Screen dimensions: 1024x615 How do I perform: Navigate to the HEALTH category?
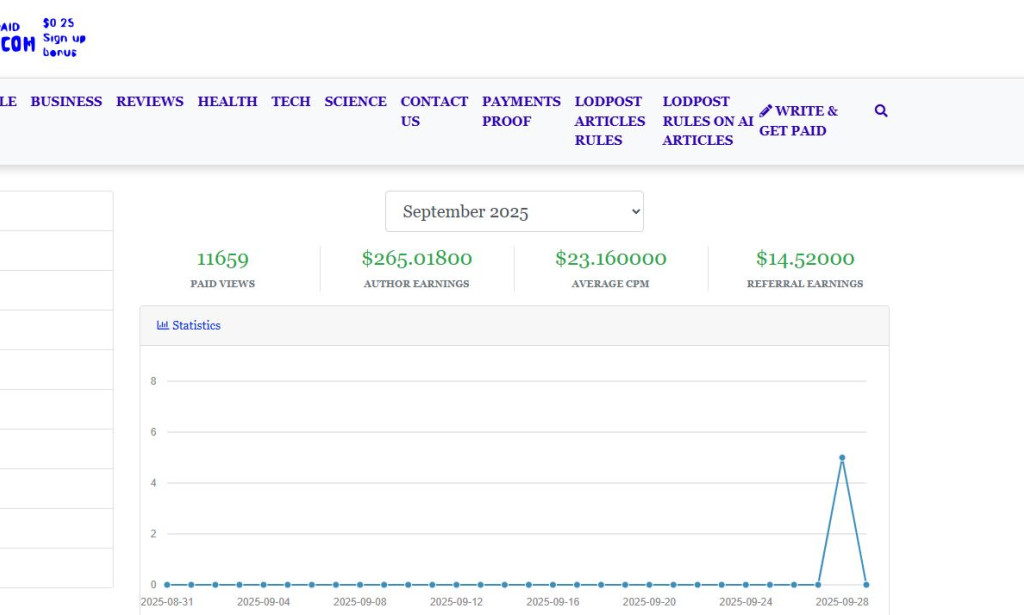tap(227, 101)
